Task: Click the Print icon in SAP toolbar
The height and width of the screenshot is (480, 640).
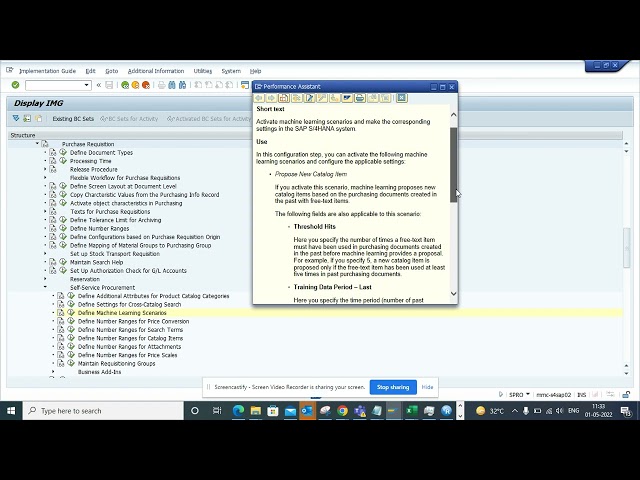Action: (161, 85)
